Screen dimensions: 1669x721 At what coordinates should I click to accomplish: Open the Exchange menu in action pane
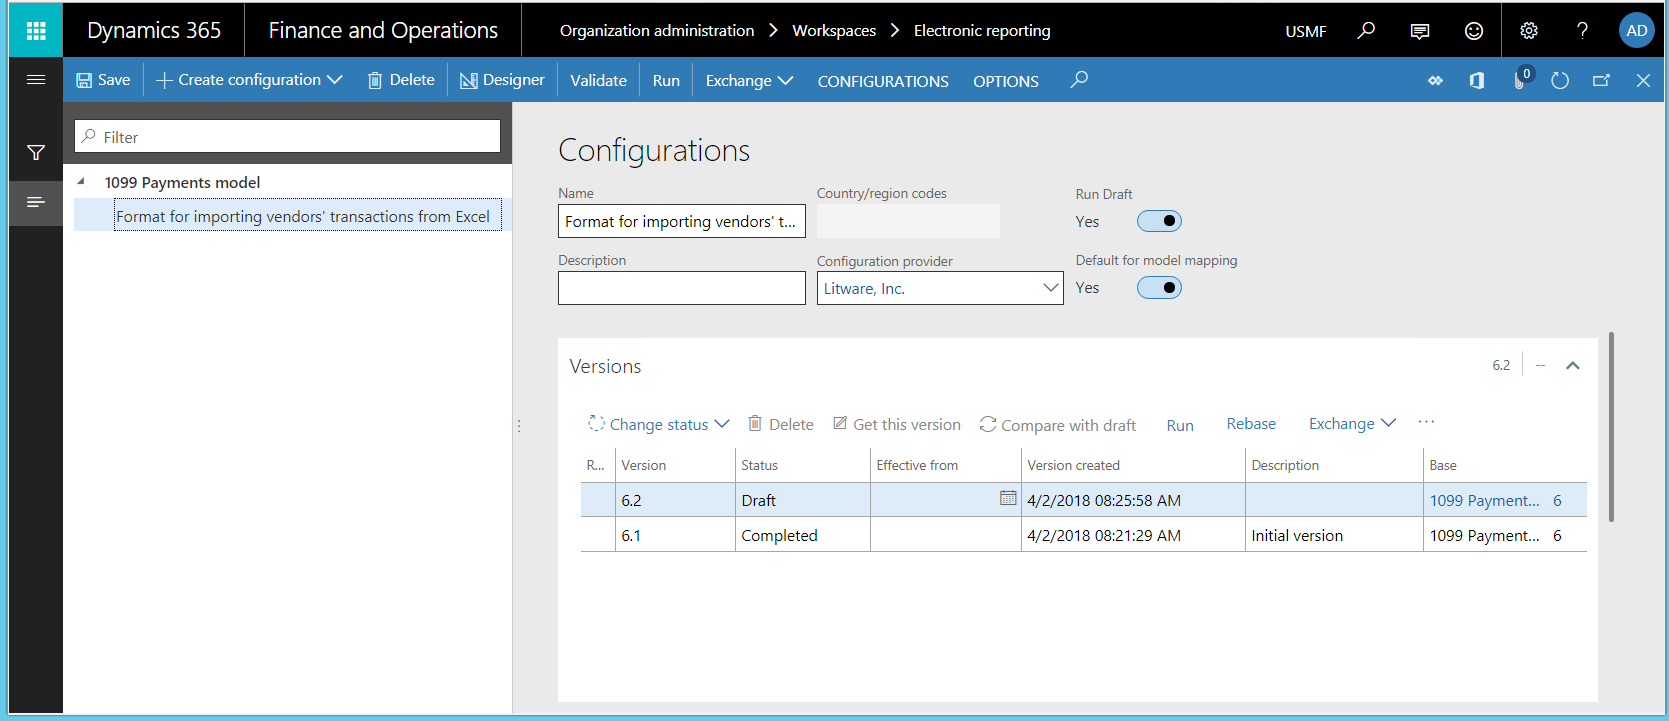749,81
